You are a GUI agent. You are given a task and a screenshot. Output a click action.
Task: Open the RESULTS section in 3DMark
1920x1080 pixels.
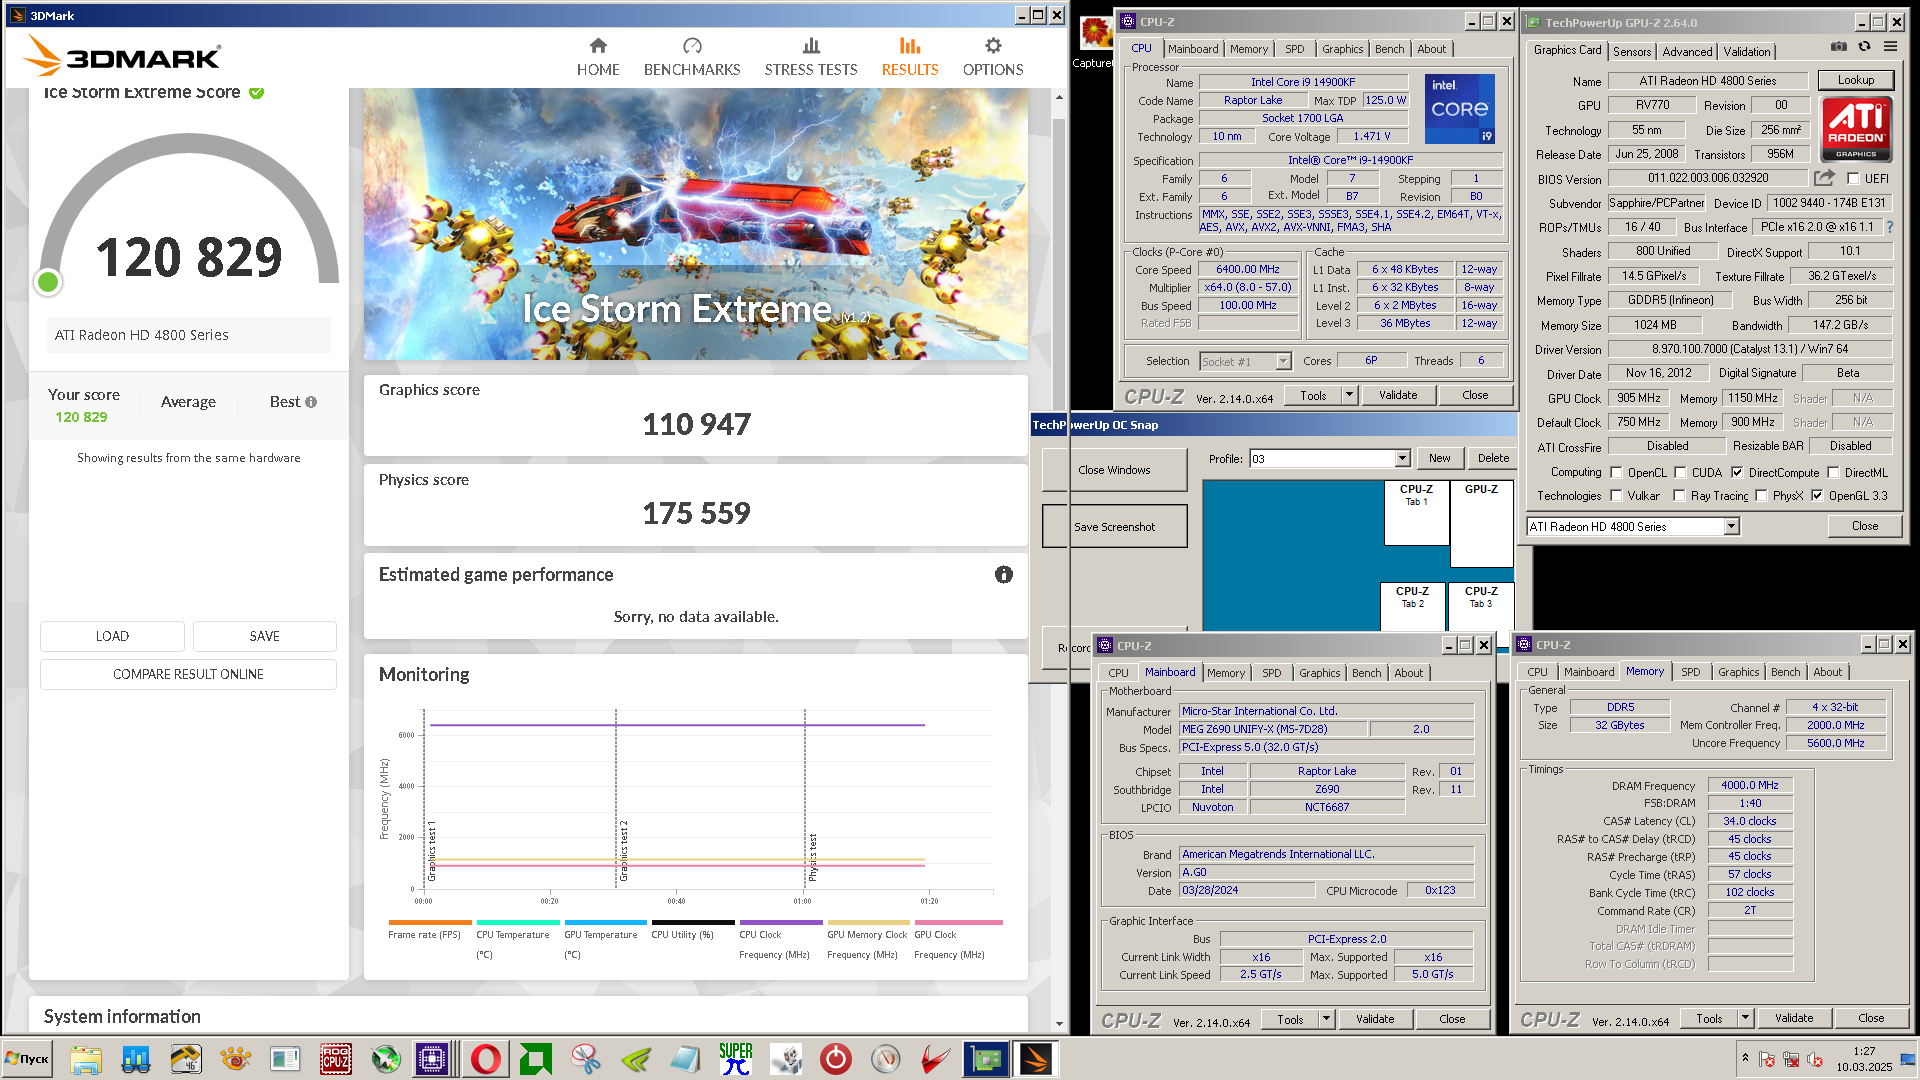(x=910, y=57)
